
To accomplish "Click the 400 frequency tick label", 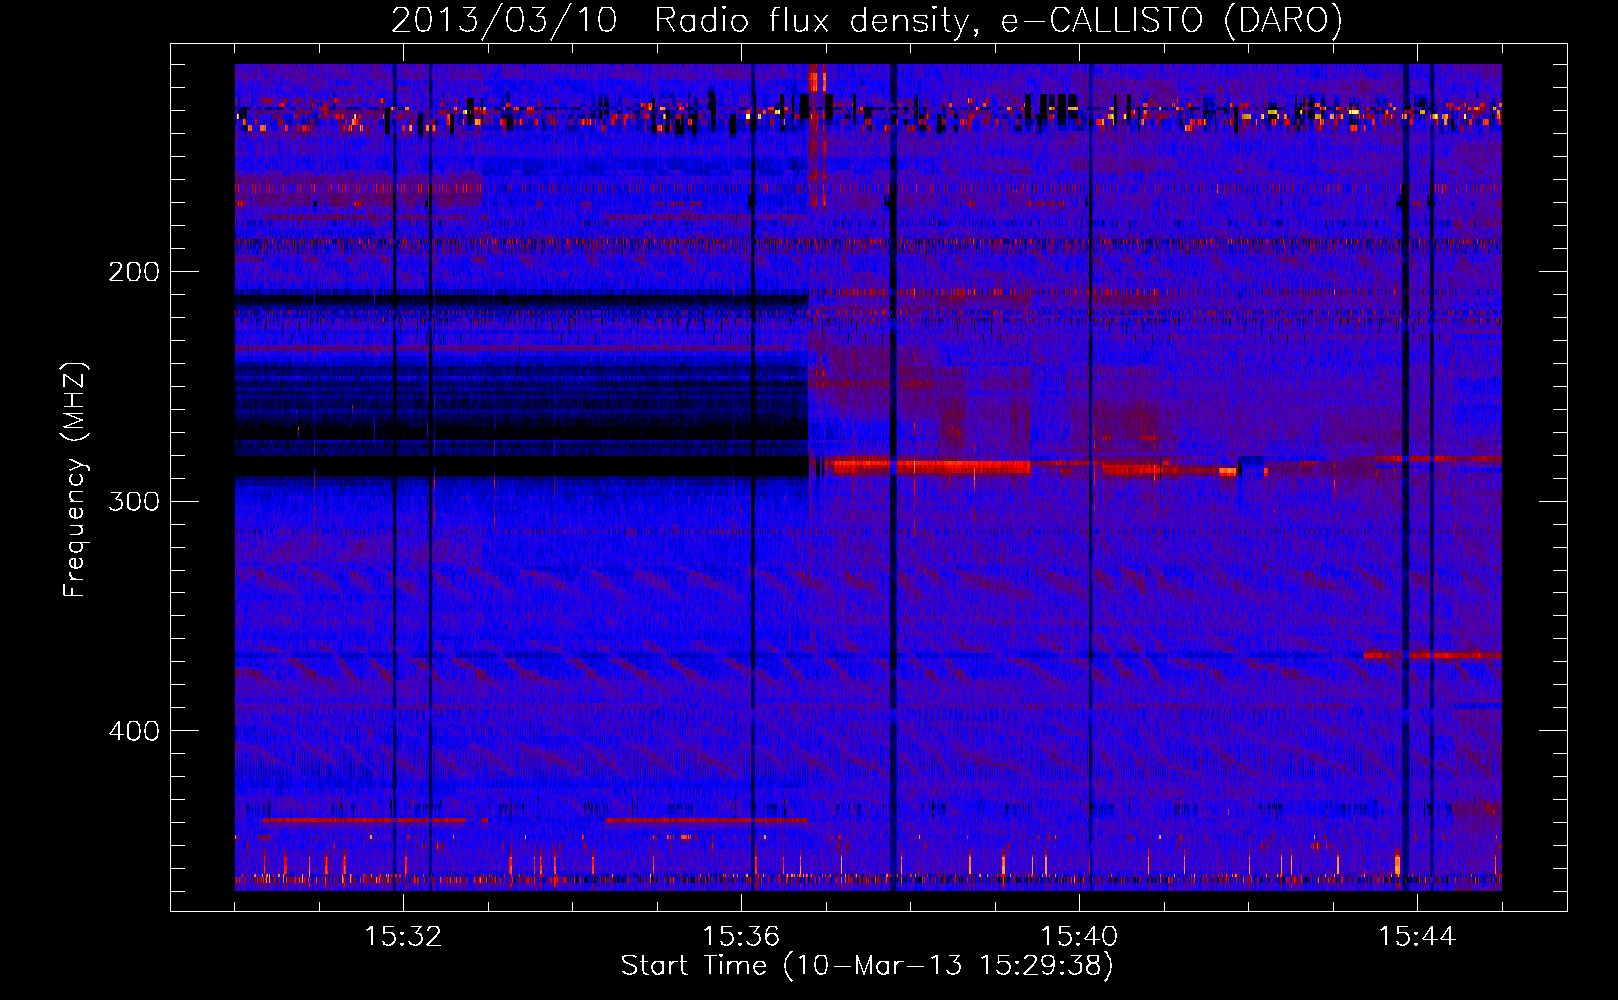I will [x=134, y=731].
